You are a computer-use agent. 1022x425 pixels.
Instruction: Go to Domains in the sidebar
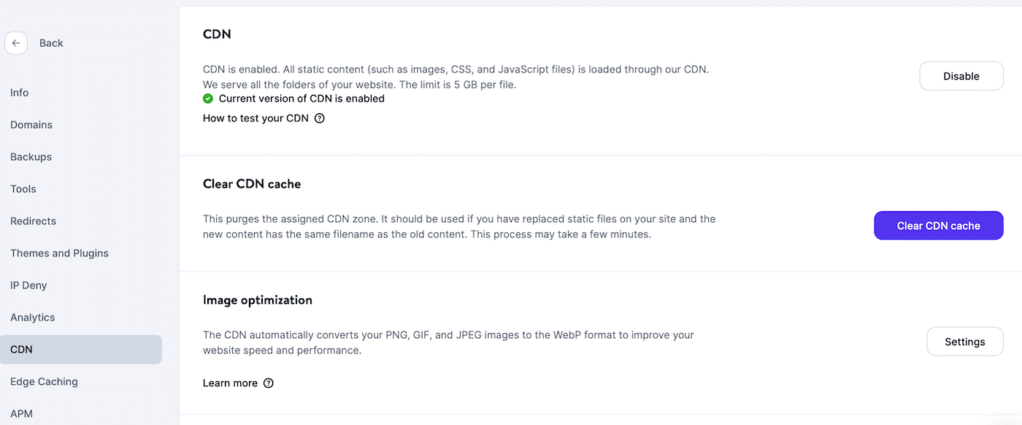point(31,125)
